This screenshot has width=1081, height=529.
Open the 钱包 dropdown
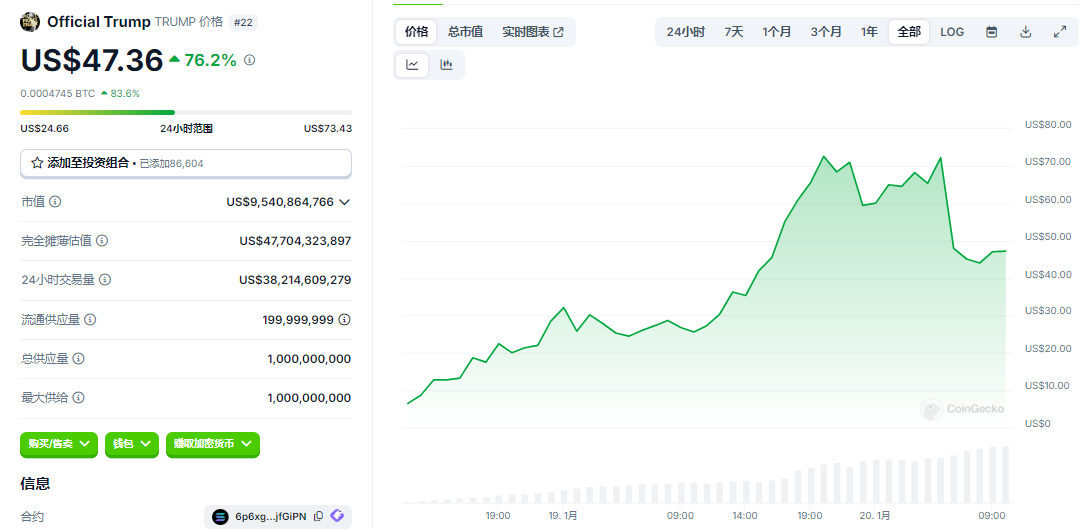pyautogui.click(x=132, y=444)
